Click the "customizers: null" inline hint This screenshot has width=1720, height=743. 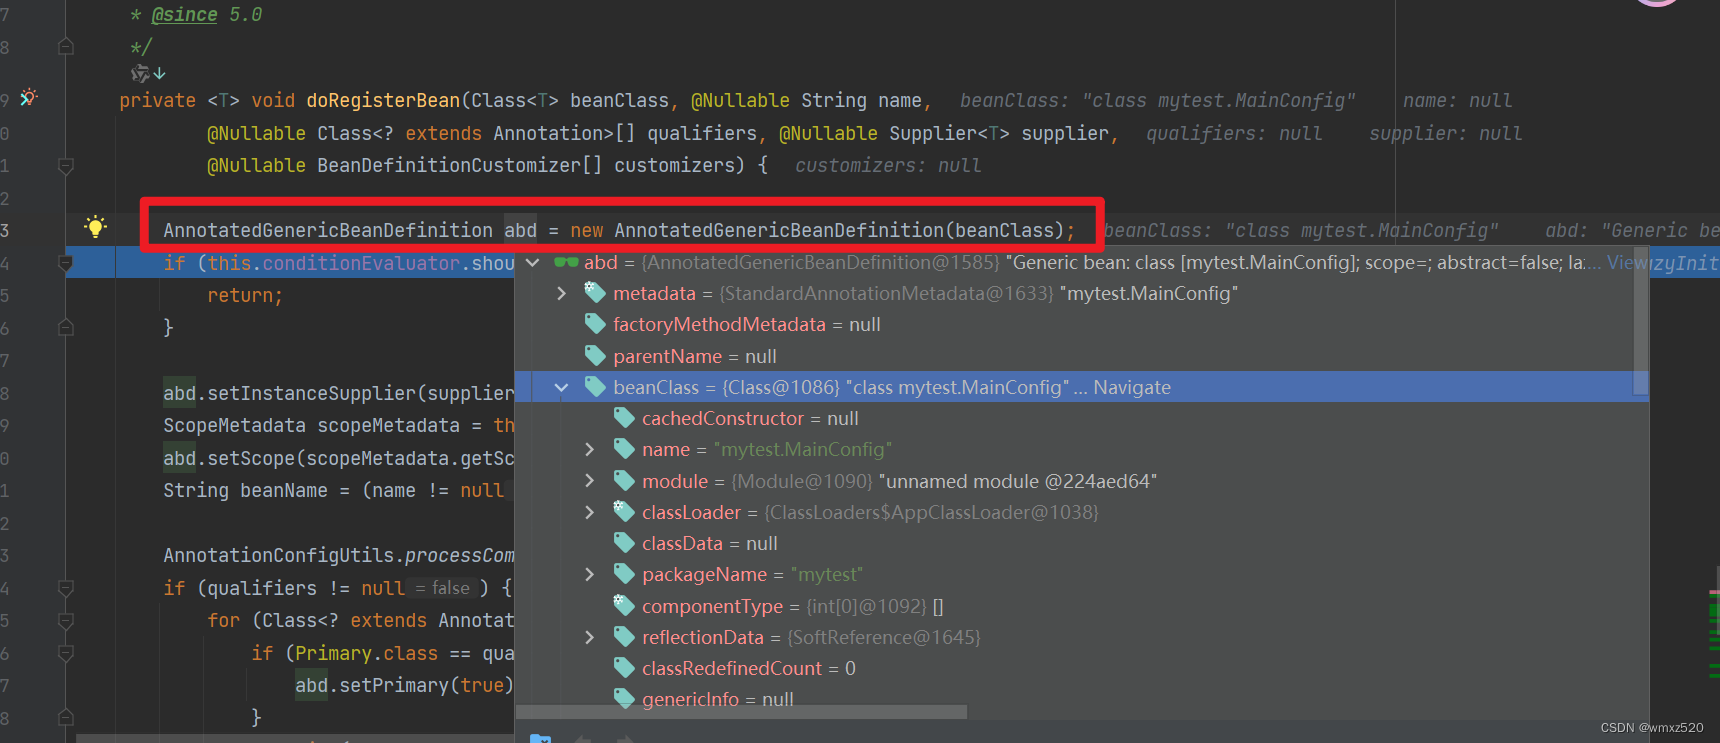pos(888,165)
